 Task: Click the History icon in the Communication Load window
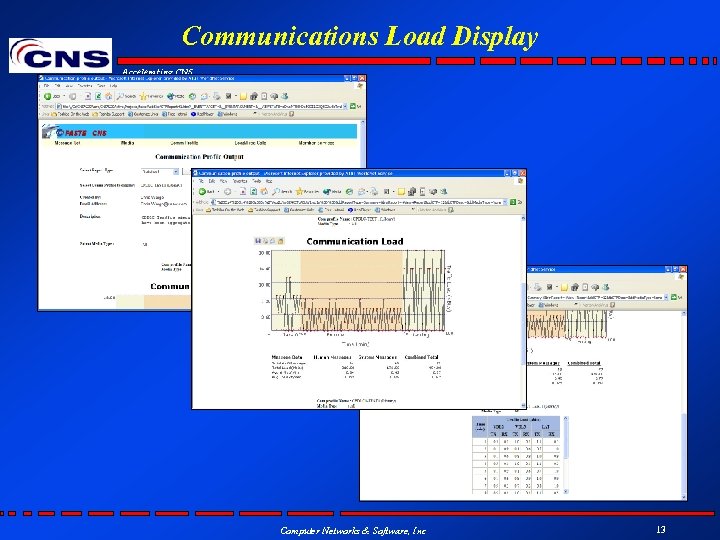[349, 191]
